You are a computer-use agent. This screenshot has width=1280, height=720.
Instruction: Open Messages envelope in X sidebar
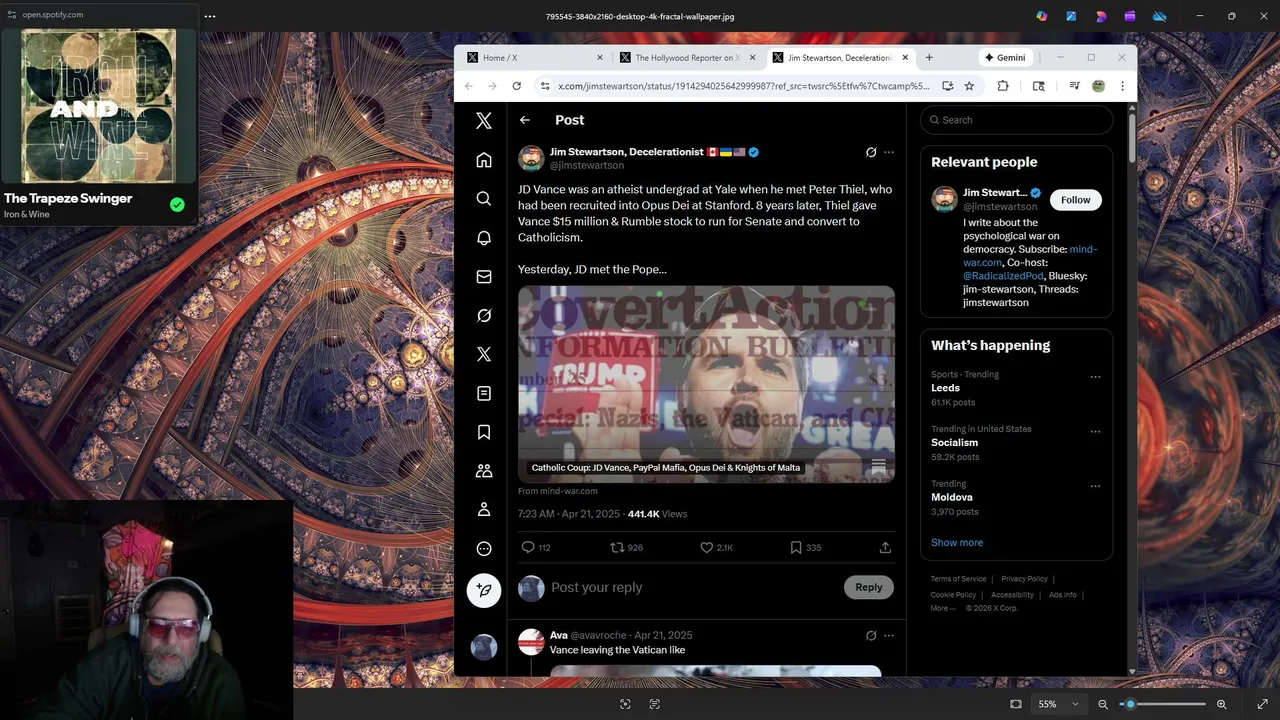(x=484, y=277)
